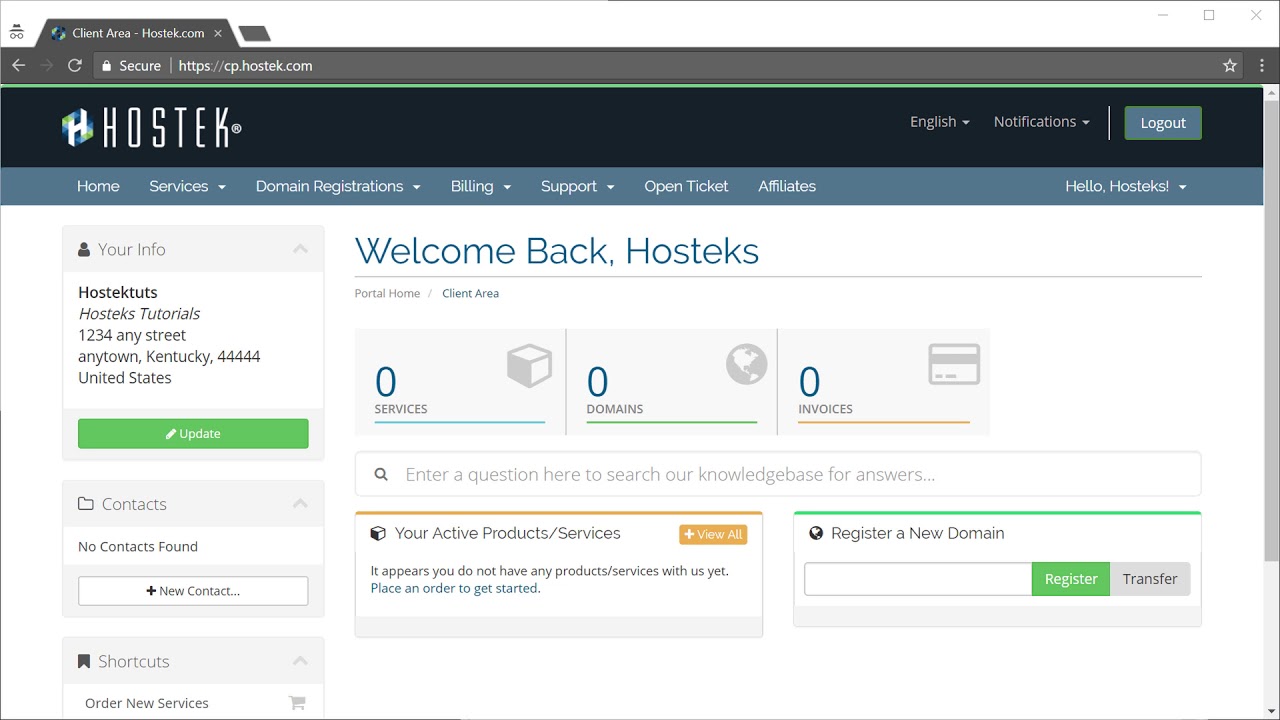Click globe icon in Register a New Domain
The height and width of the screenshot is (720, 1280).
pos(816,534)
